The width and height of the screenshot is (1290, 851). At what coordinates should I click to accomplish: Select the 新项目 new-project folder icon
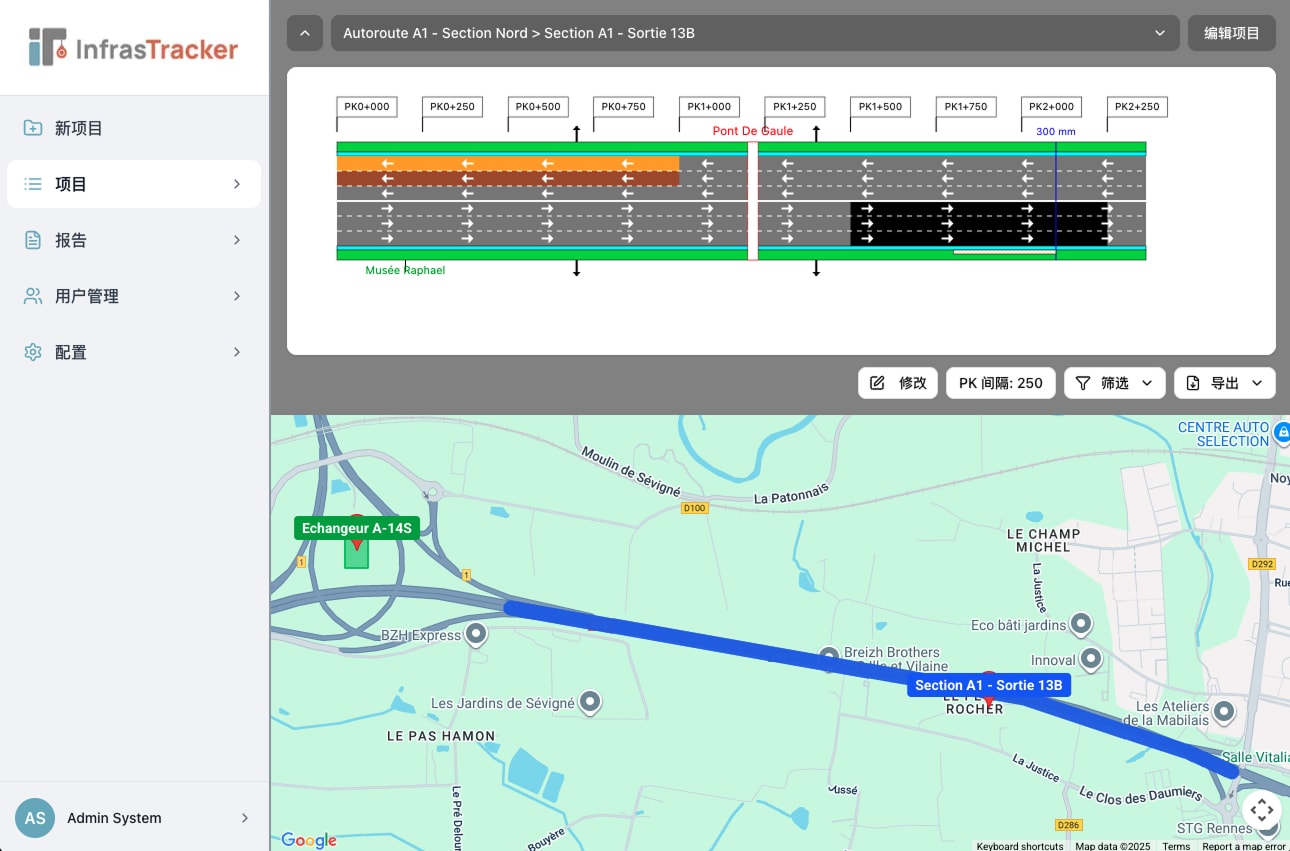(x=32, y=128)
